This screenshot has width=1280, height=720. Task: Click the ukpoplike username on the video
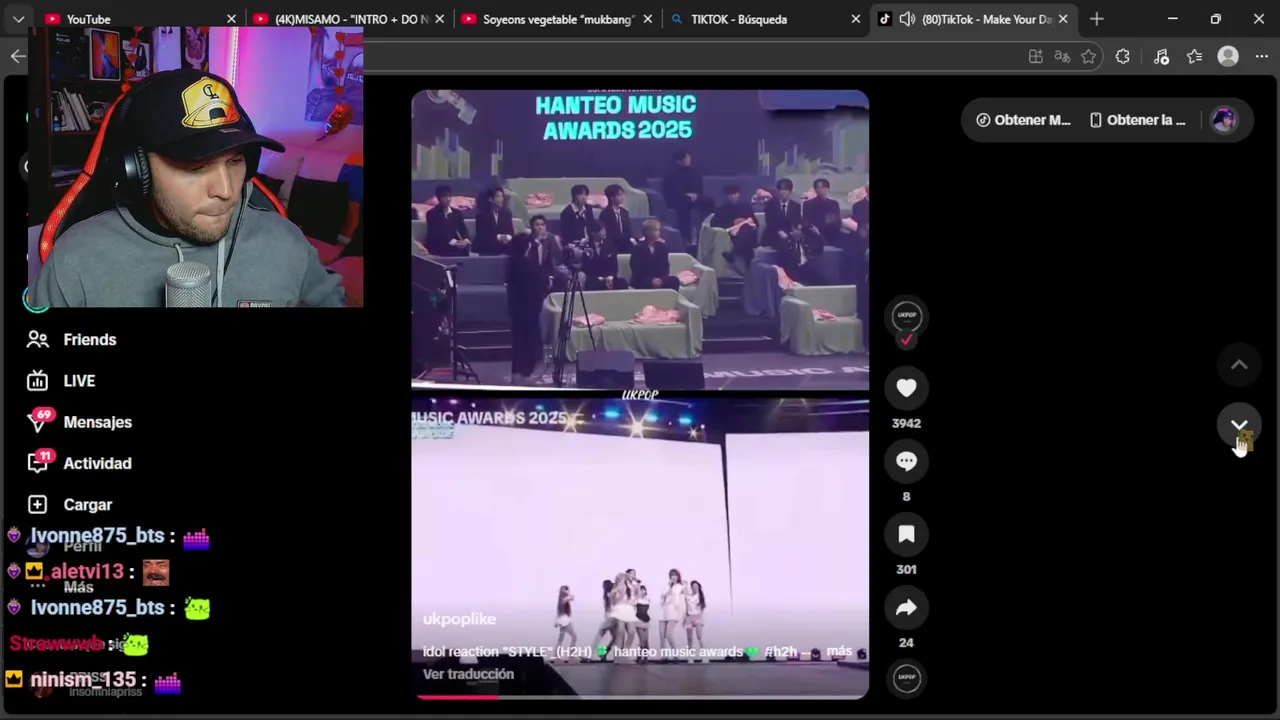point(459,619)
